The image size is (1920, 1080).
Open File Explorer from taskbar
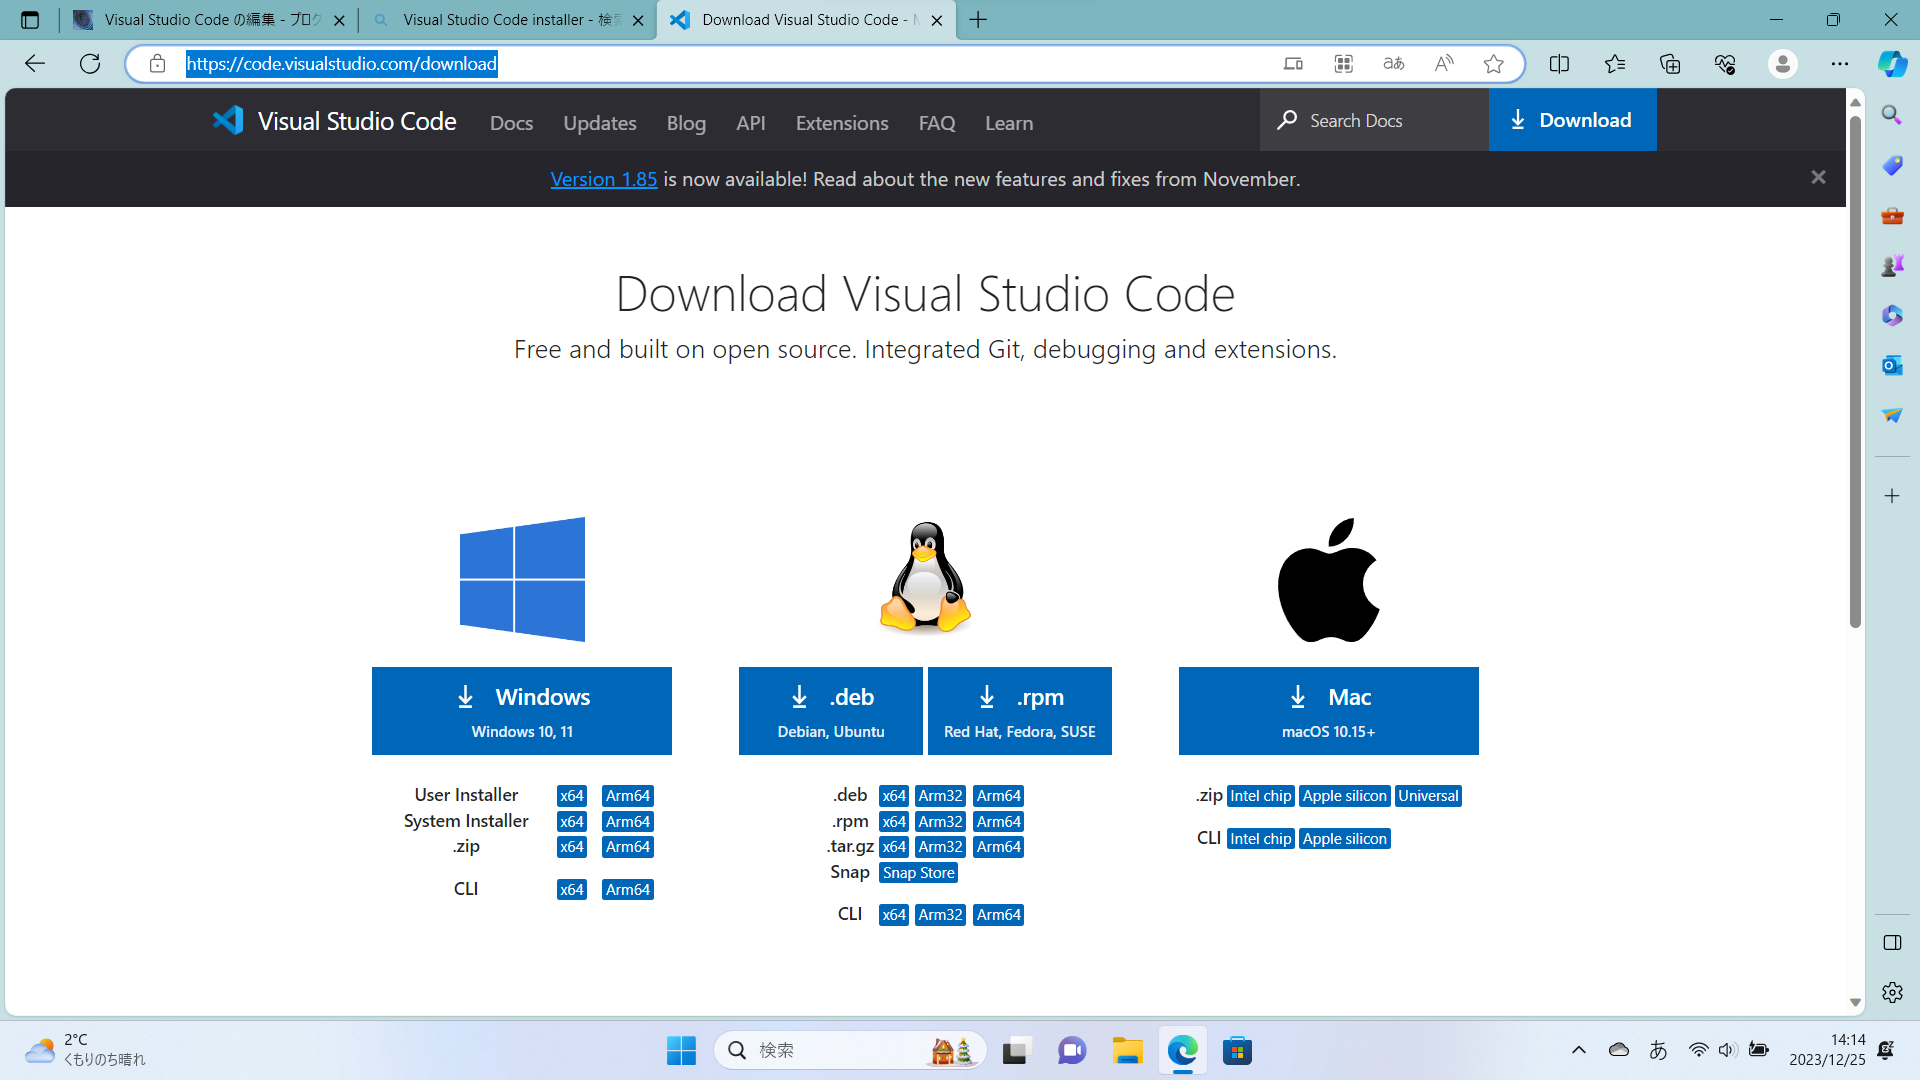[x=1127, y=1050]
